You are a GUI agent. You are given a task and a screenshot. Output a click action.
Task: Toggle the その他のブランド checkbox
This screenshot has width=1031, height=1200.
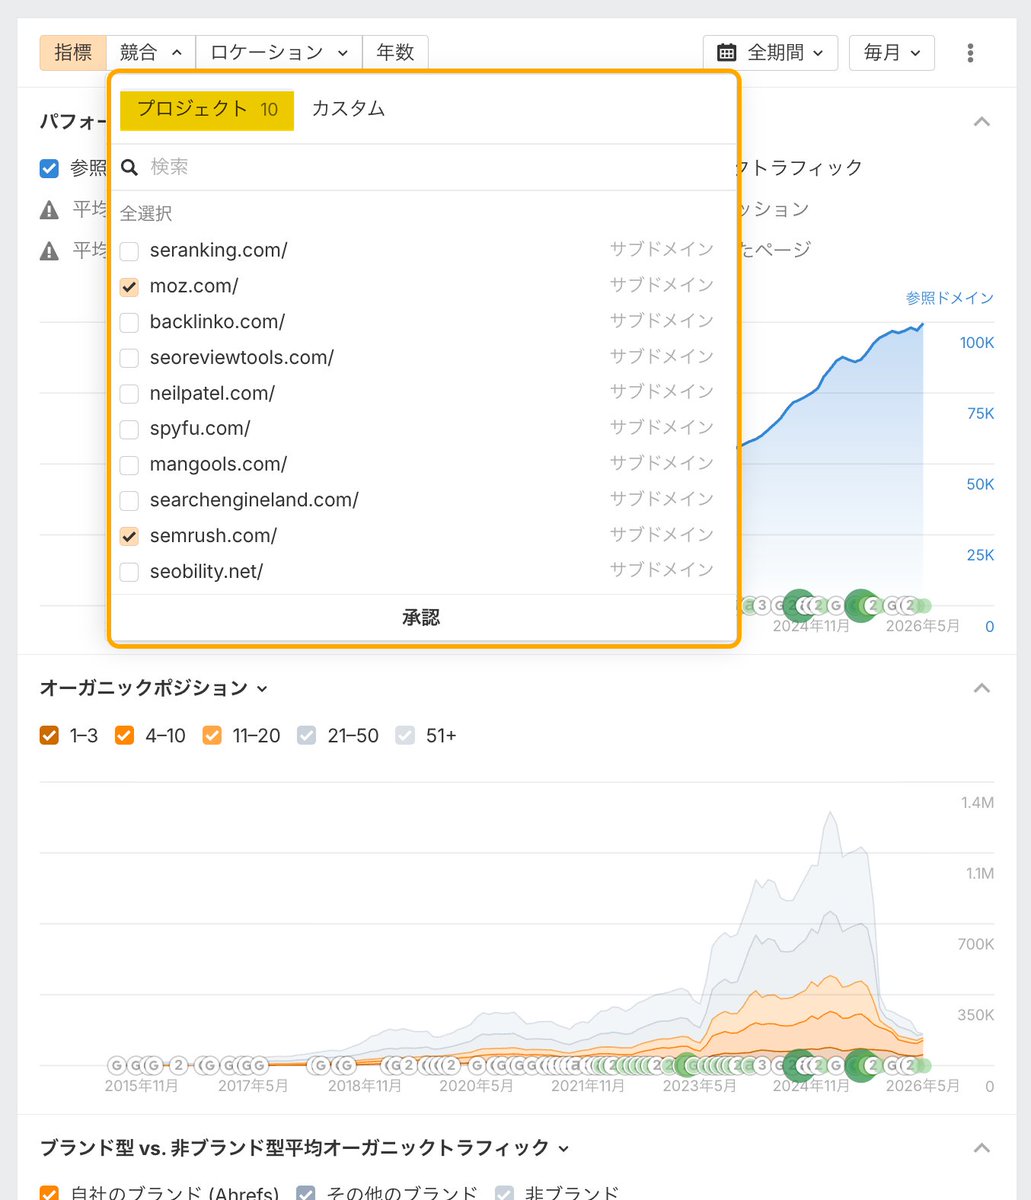tap(307, 1193)
